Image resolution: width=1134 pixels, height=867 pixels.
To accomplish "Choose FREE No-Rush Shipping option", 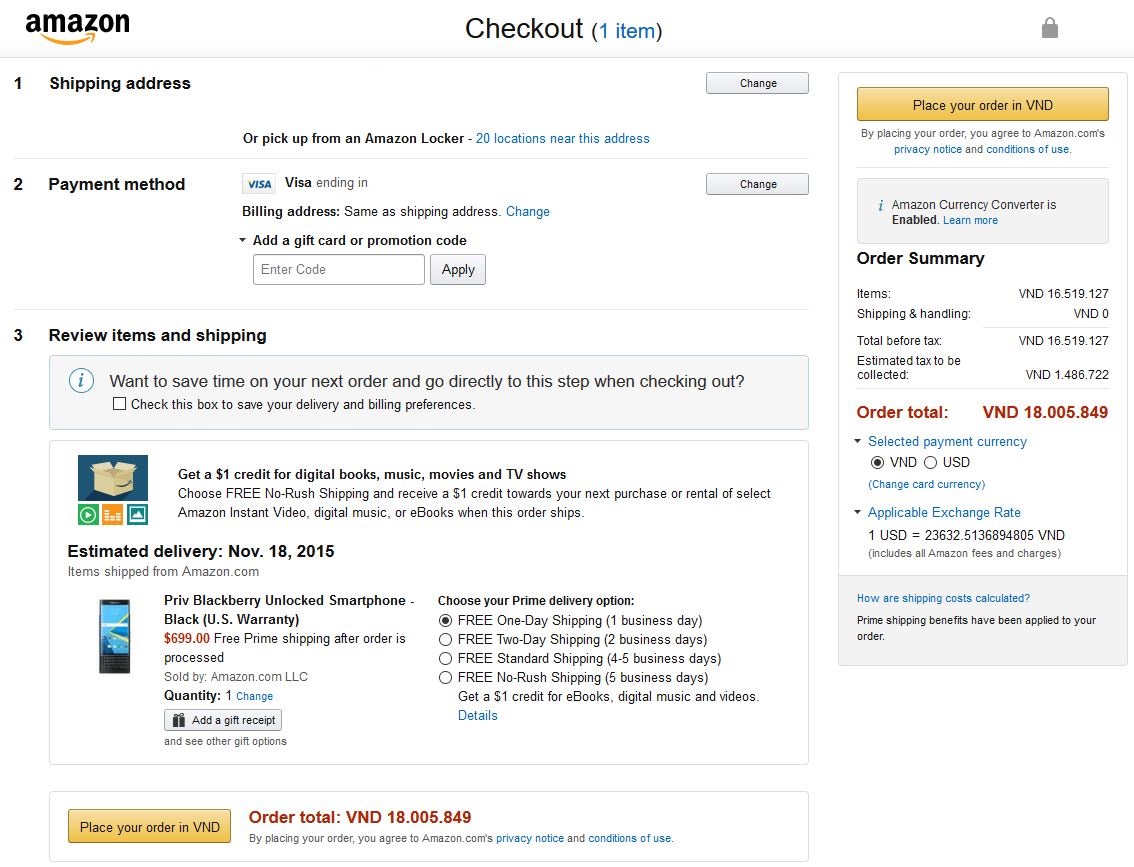I will 446,678.
